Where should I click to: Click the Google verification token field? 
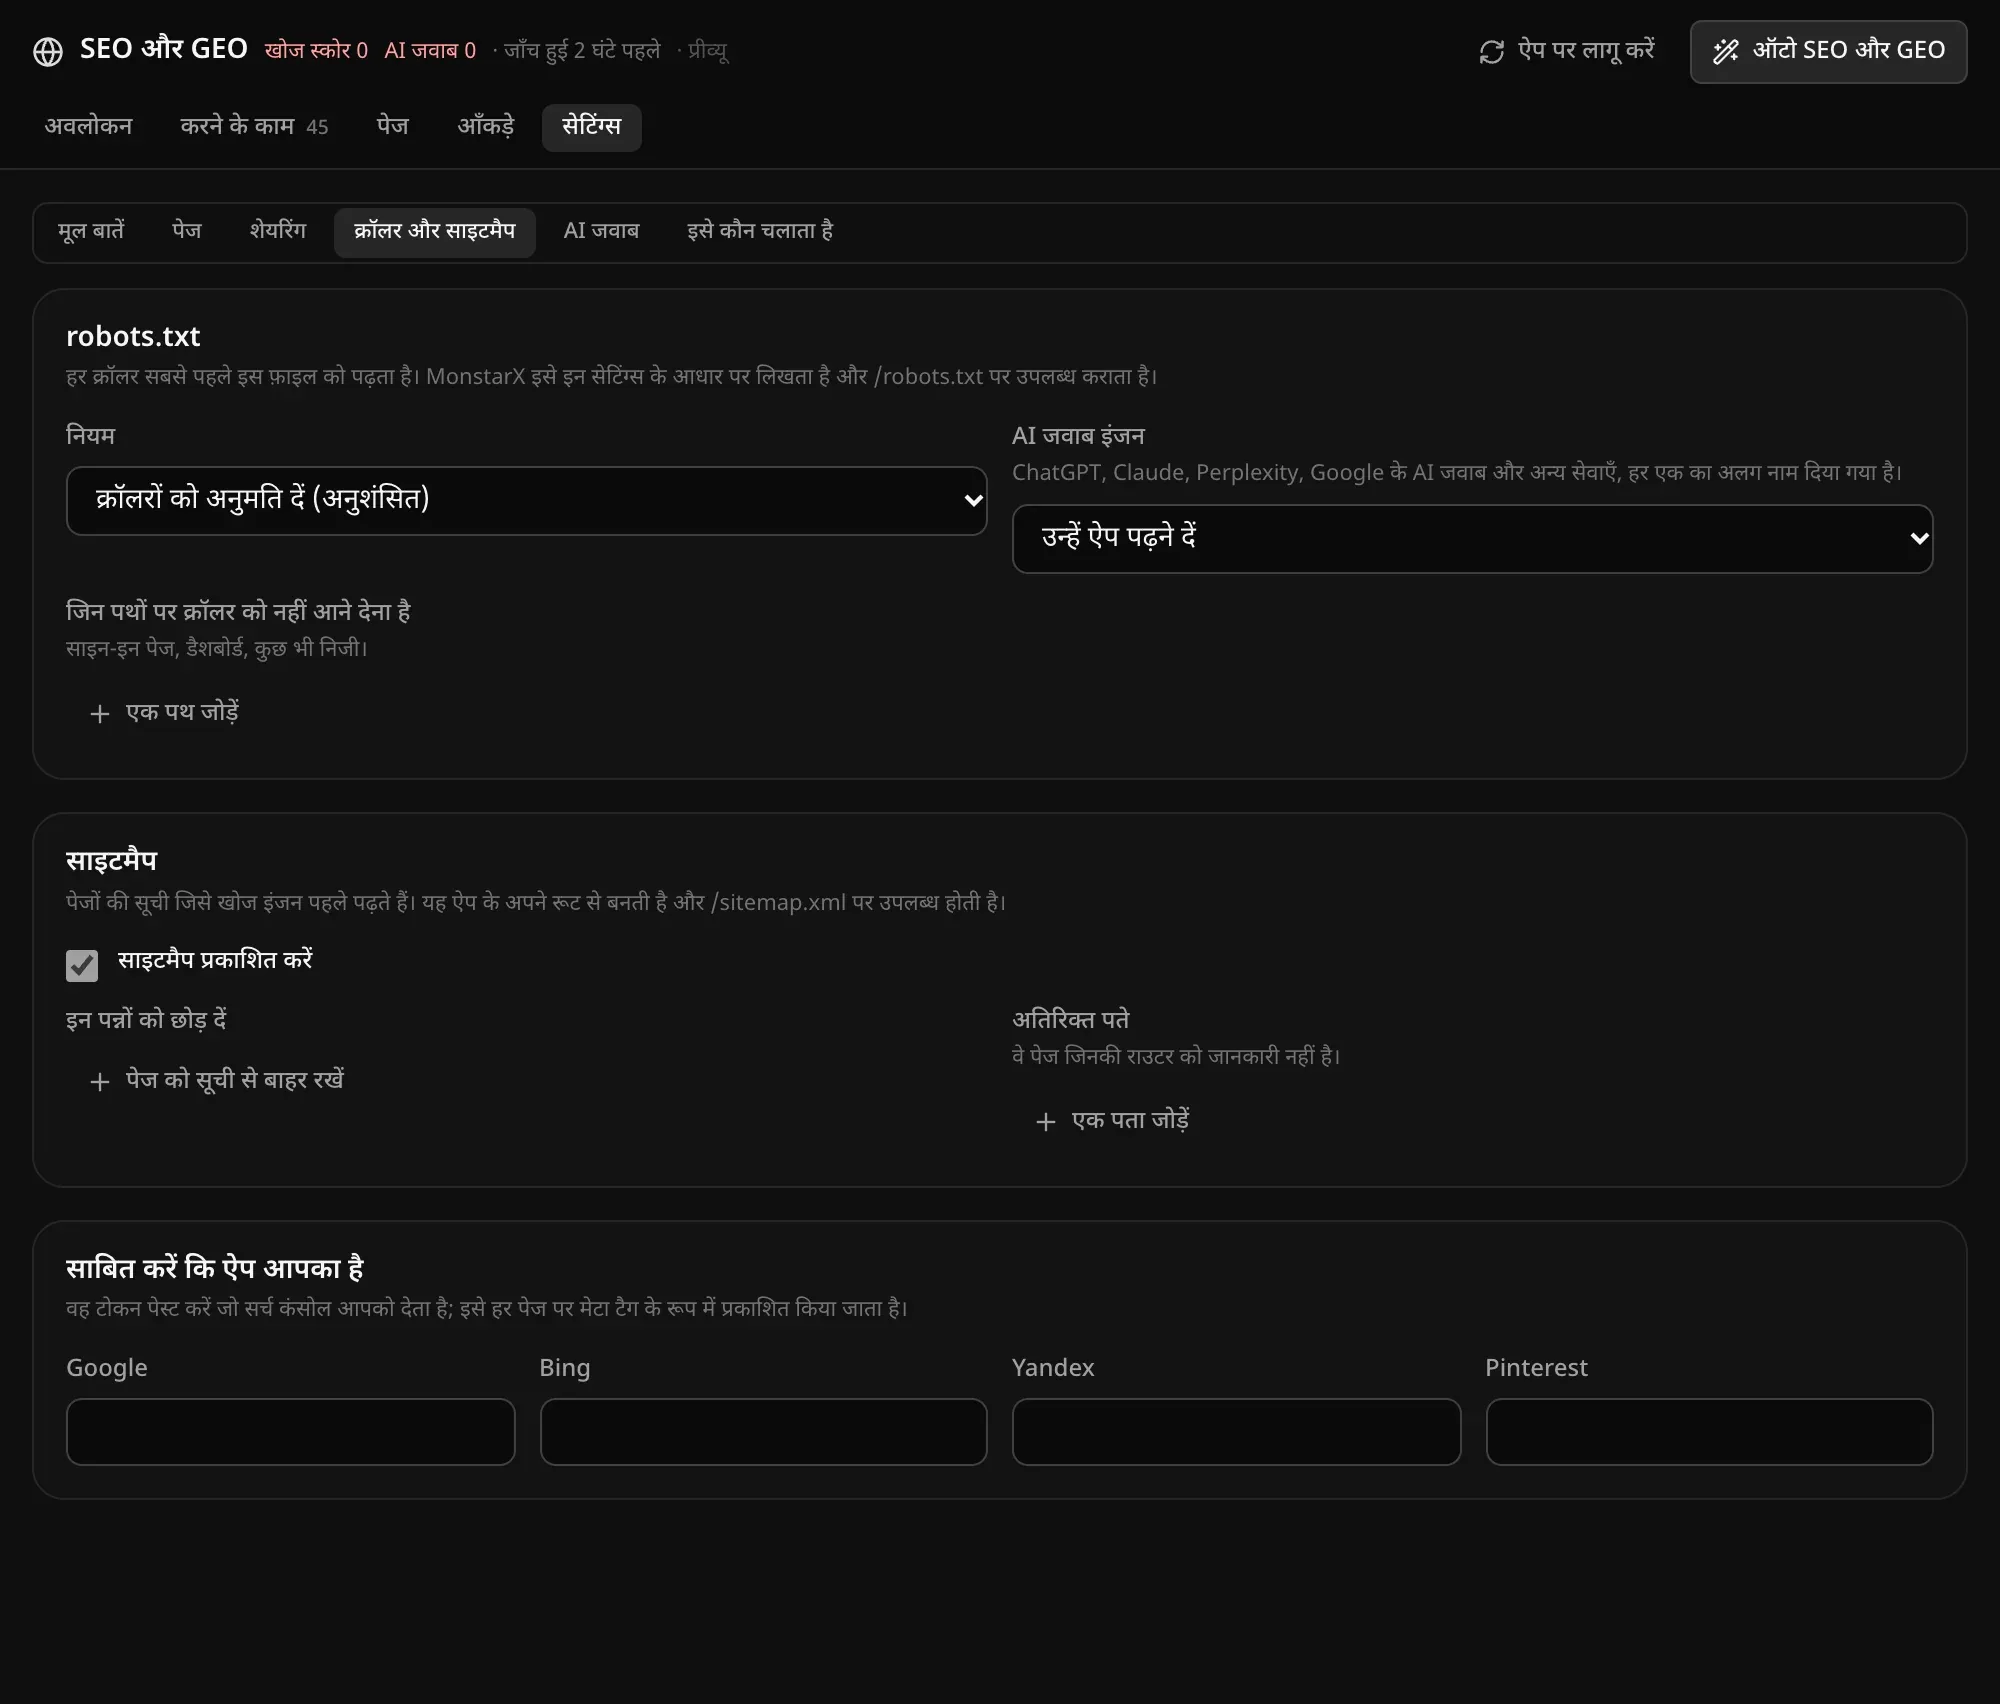coord(290,1432)
